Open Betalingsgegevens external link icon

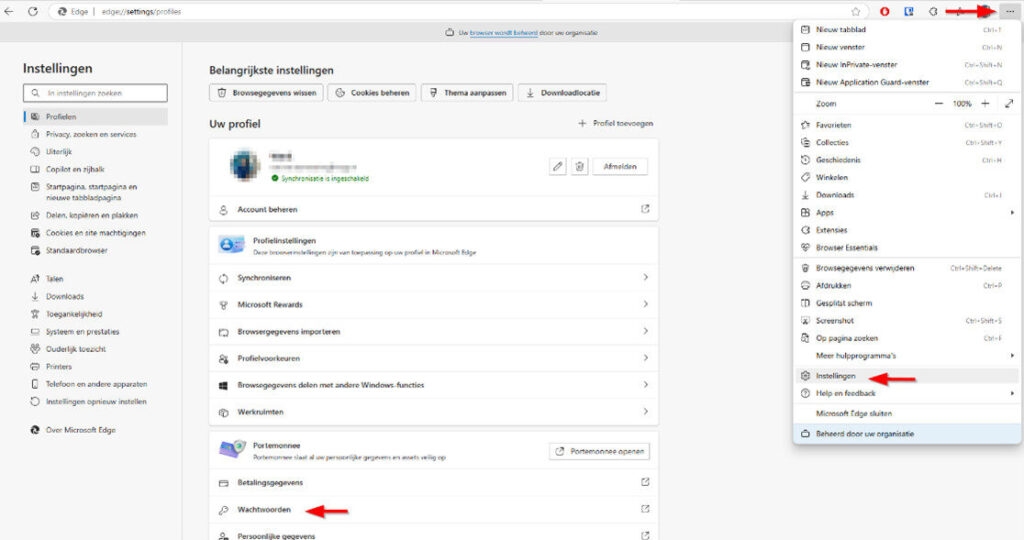tap(645, 482)
